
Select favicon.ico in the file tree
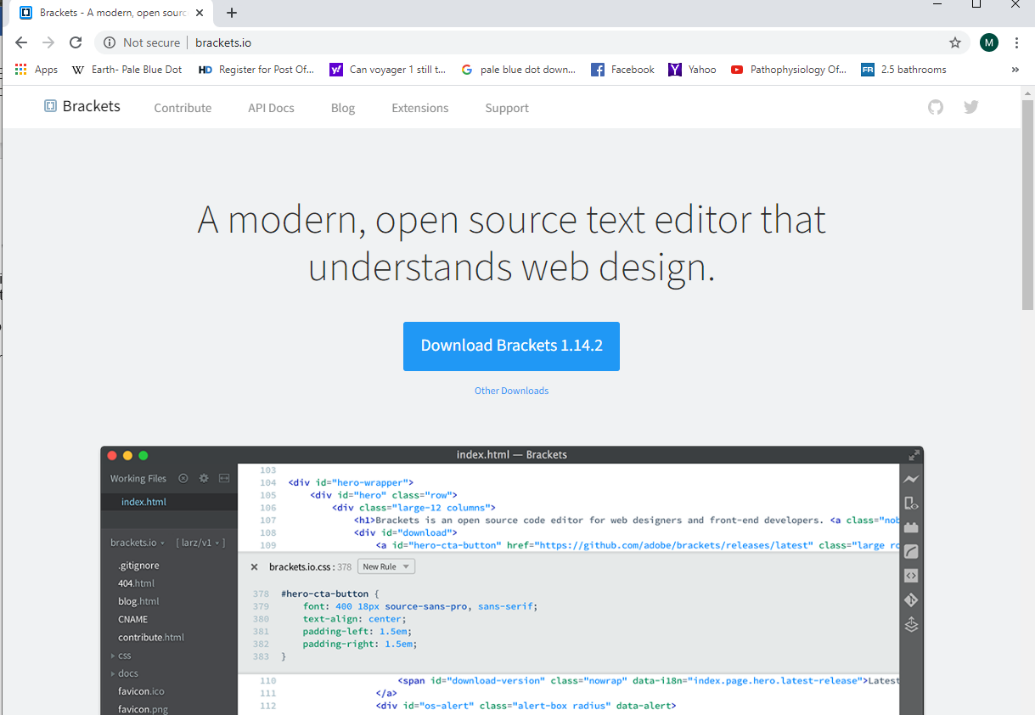click(x=141, y=691)
